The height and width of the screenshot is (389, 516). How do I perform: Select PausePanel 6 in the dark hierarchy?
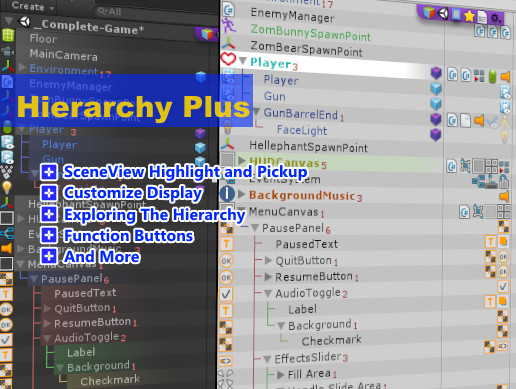click(x=75, y=278)
